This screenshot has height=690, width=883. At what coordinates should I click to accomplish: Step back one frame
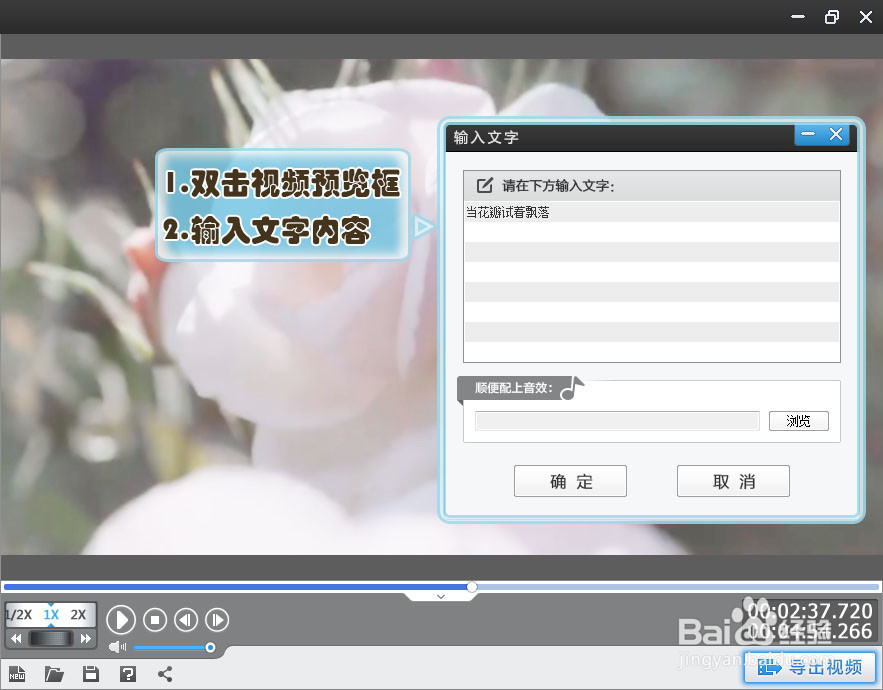[x=186, y=620]
